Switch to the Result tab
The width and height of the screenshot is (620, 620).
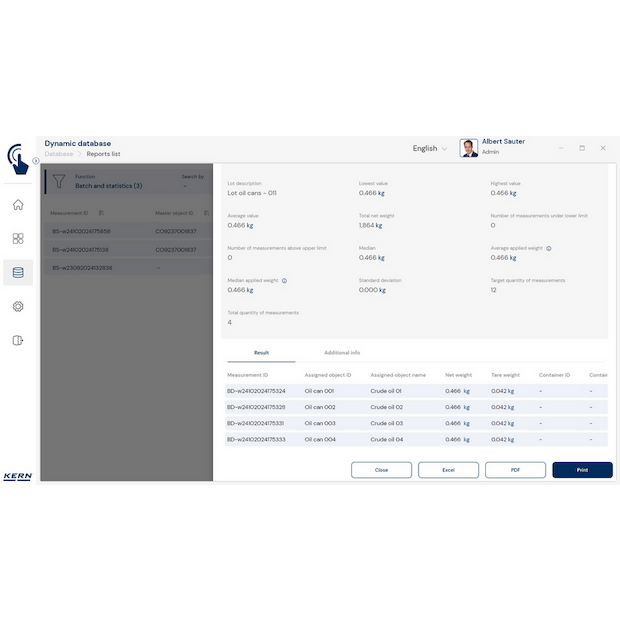pos(261,353)
